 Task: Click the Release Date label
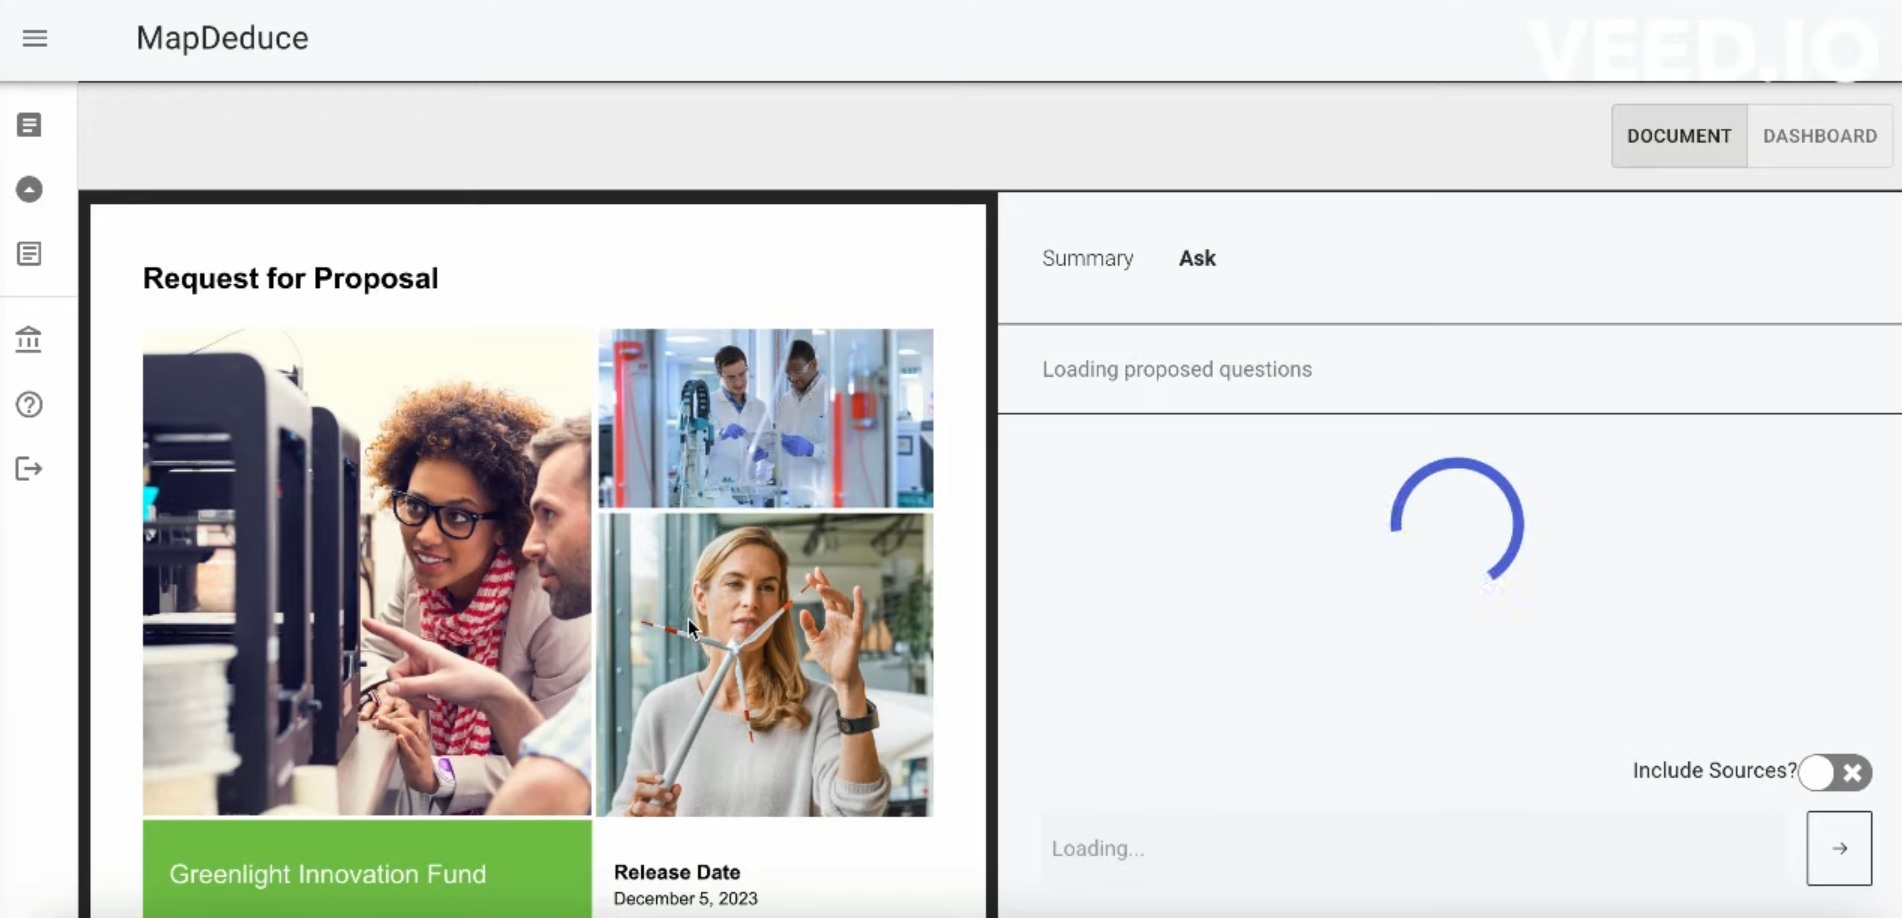pos(677,872)
